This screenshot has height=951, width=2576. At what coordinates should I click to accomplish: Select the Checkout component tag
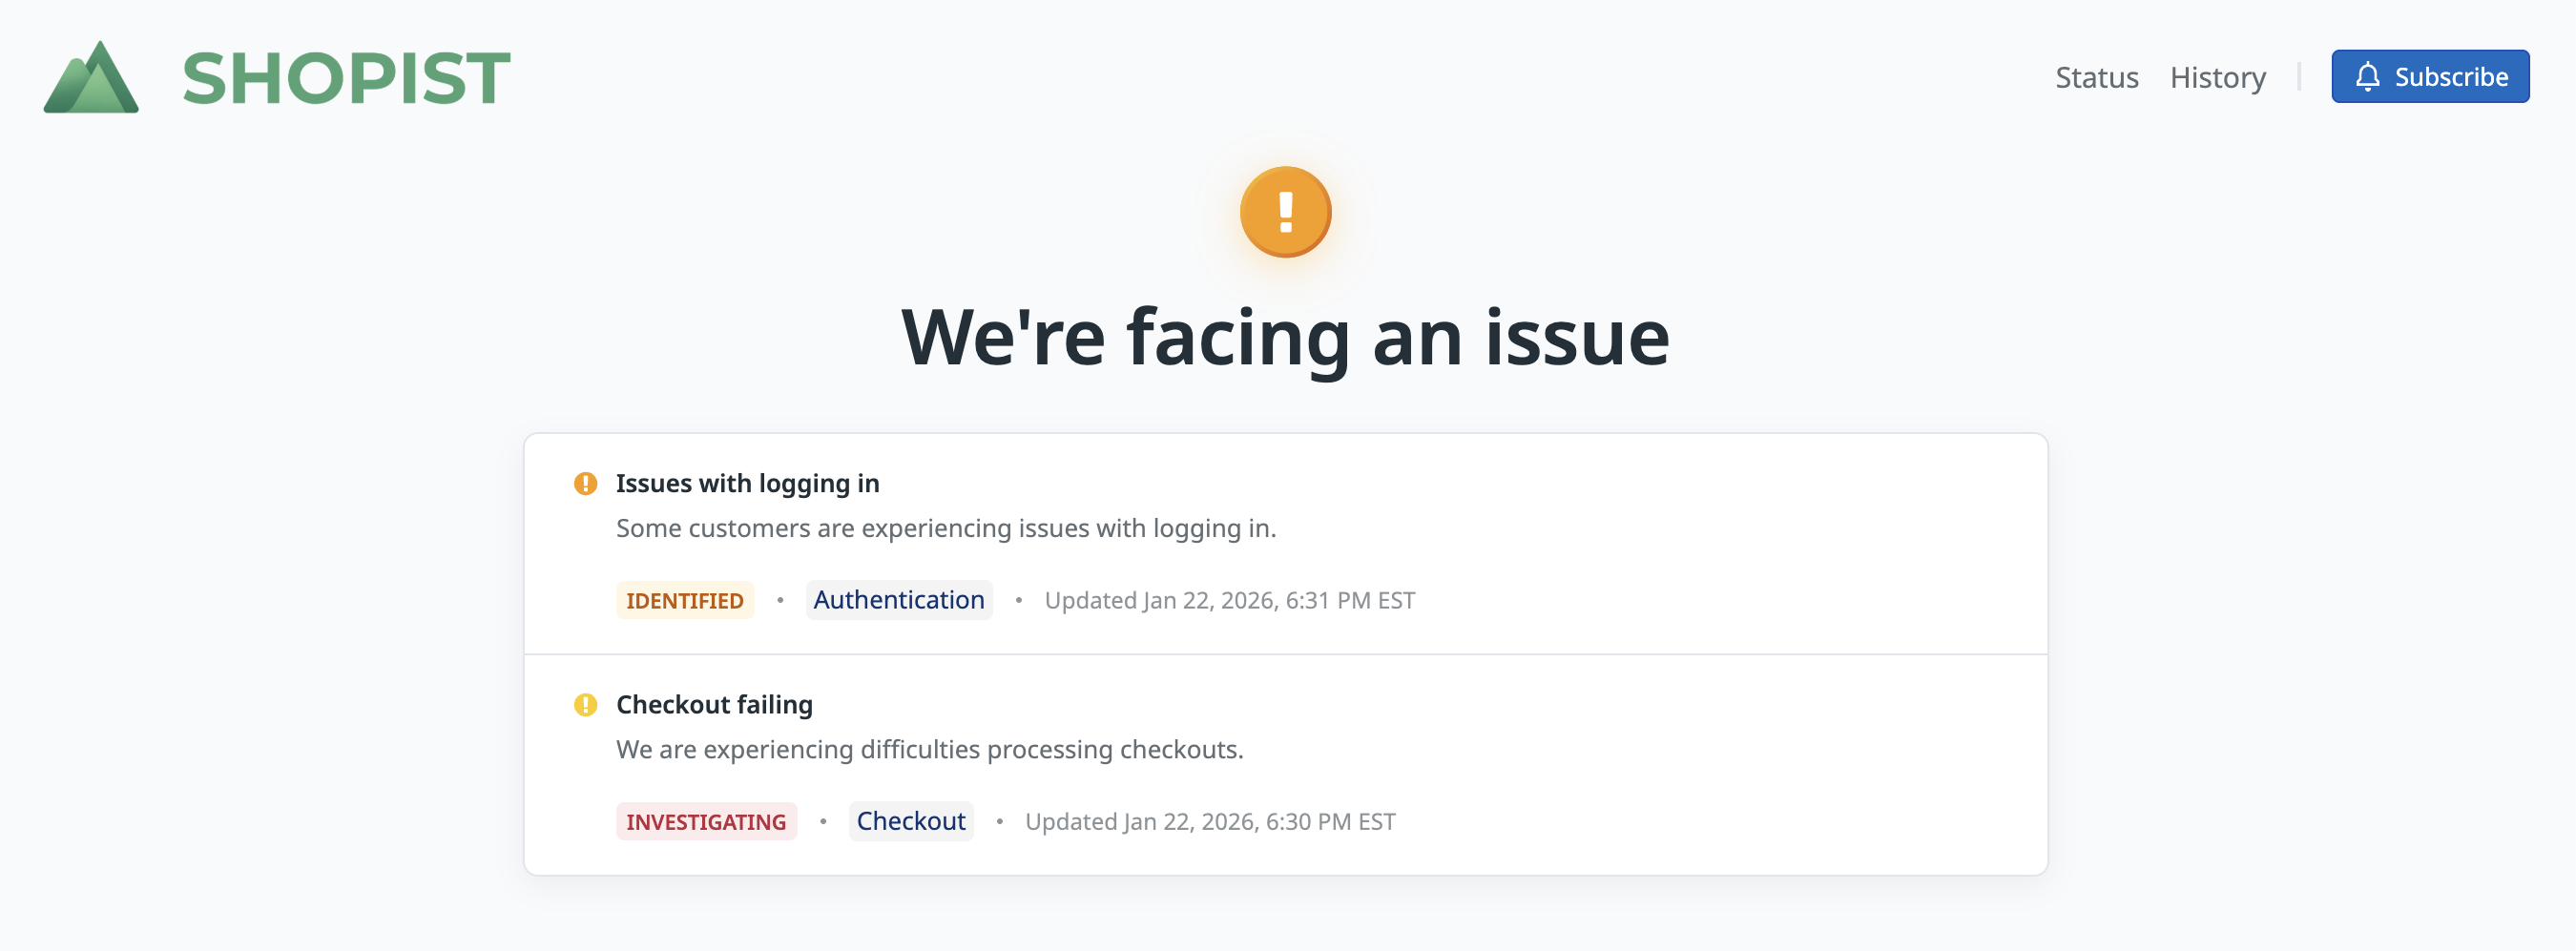[910, 821]
